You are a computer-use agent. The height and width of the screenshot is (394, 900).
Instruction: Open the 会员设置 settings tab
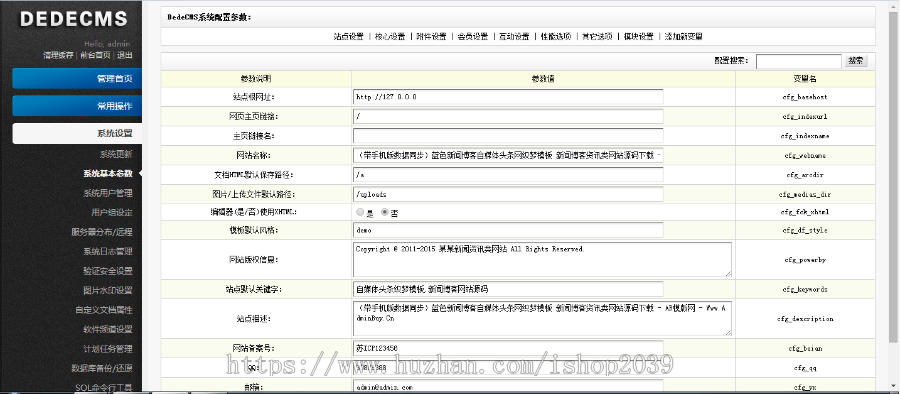click(472, 36)
